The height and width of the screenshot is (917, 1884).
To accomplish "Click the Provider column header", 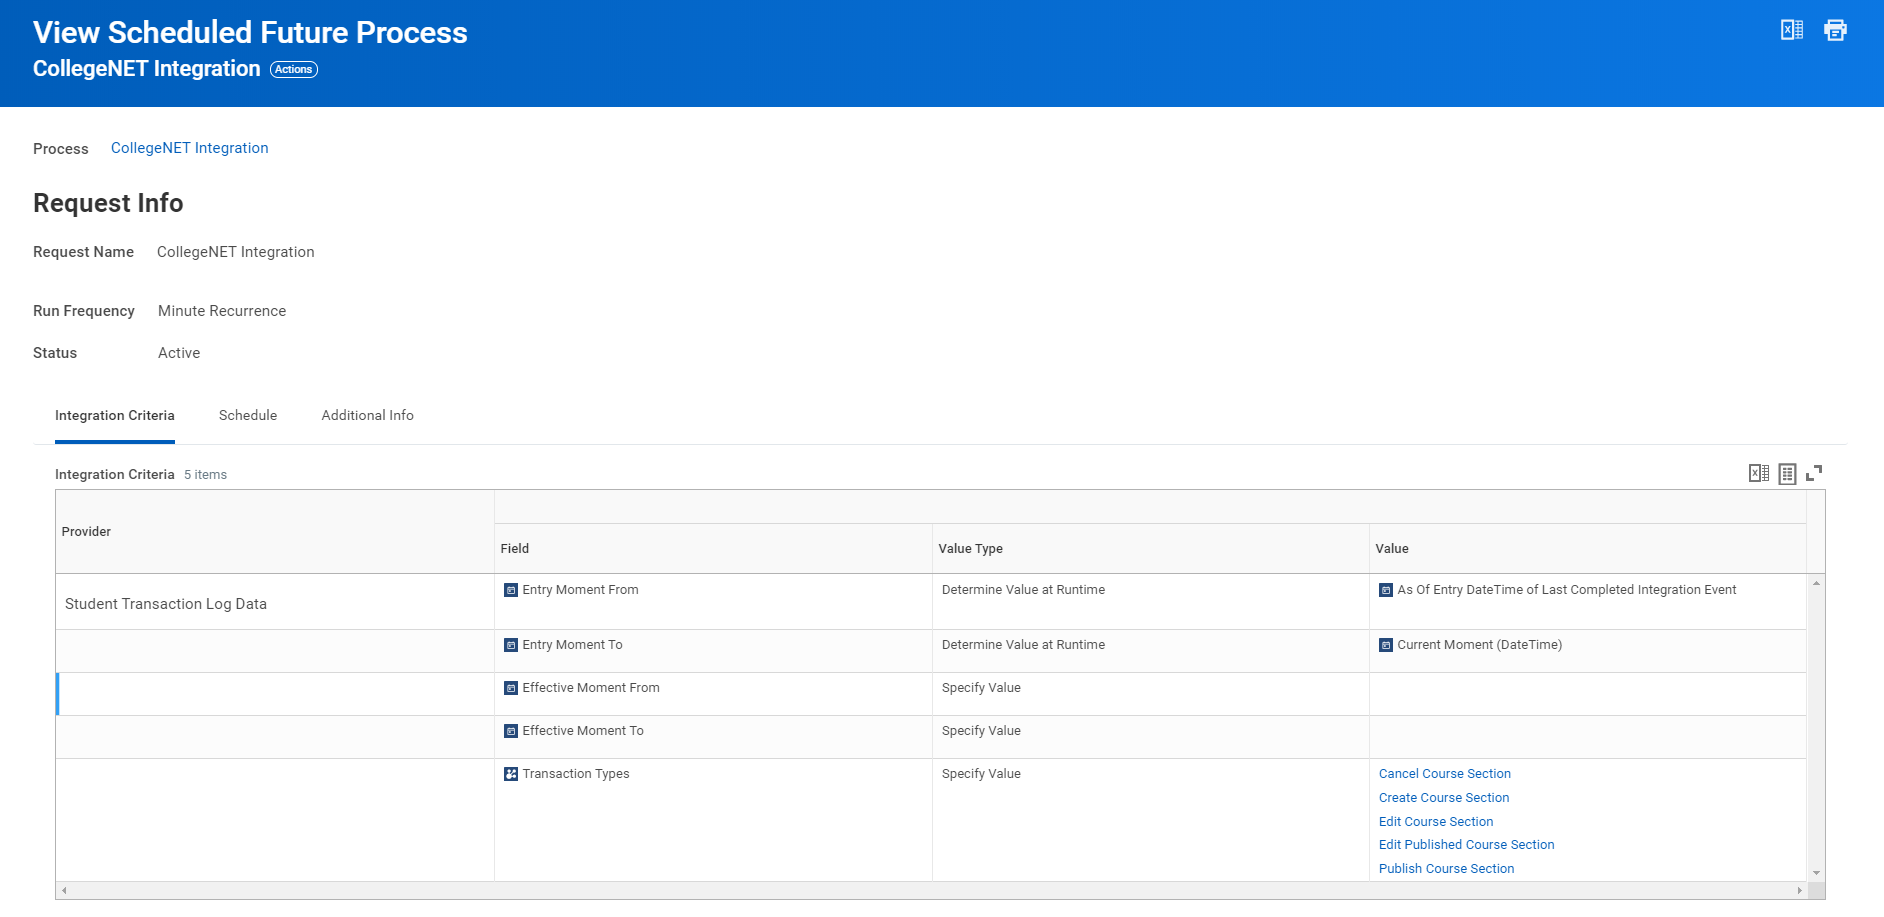I will pos(275,532).
